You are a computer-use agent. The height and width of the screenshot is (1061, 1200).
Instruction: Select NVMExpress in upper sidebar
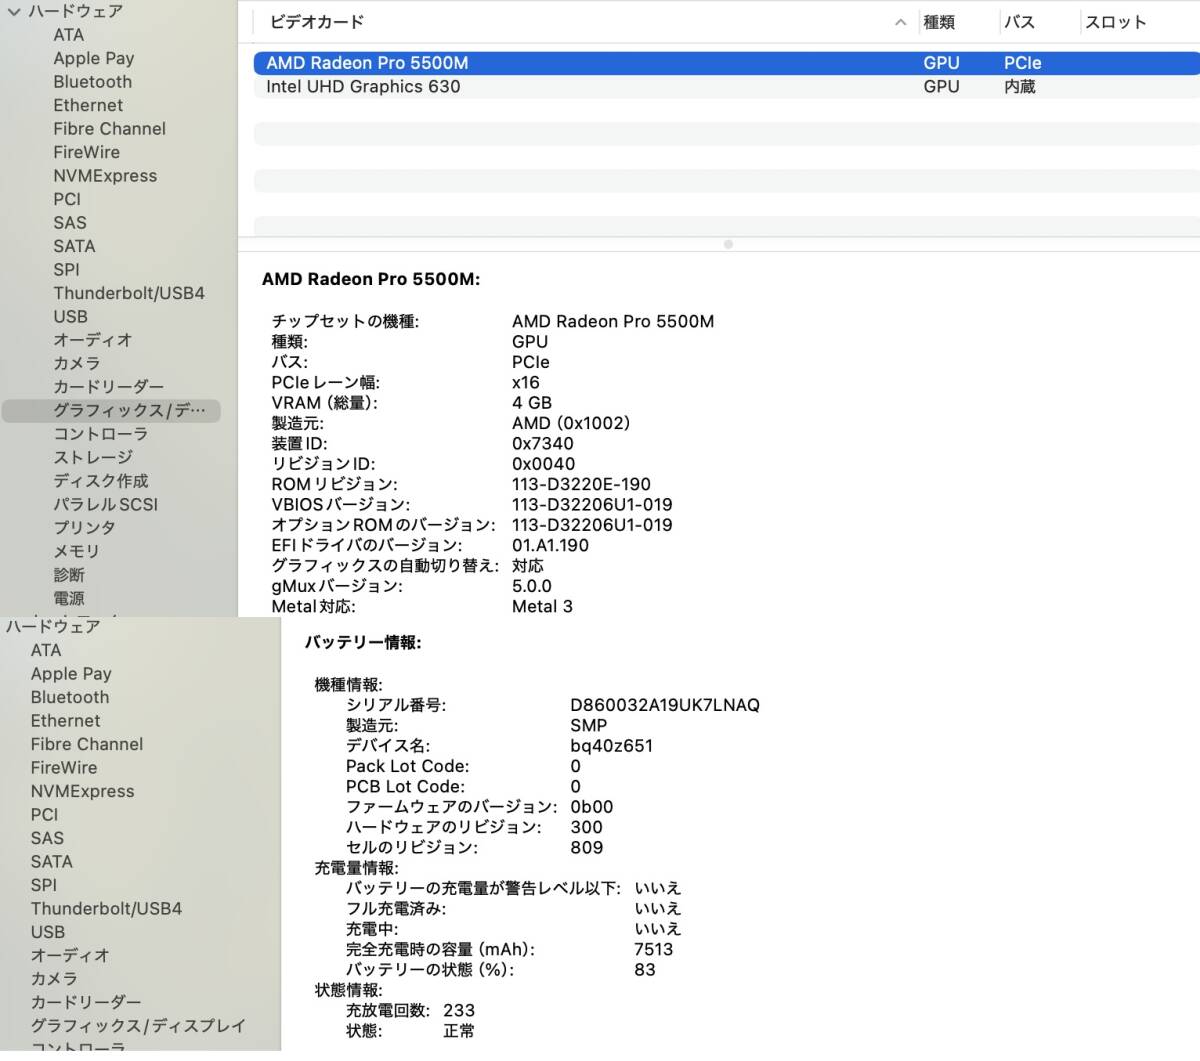click(x=105, y=176)
